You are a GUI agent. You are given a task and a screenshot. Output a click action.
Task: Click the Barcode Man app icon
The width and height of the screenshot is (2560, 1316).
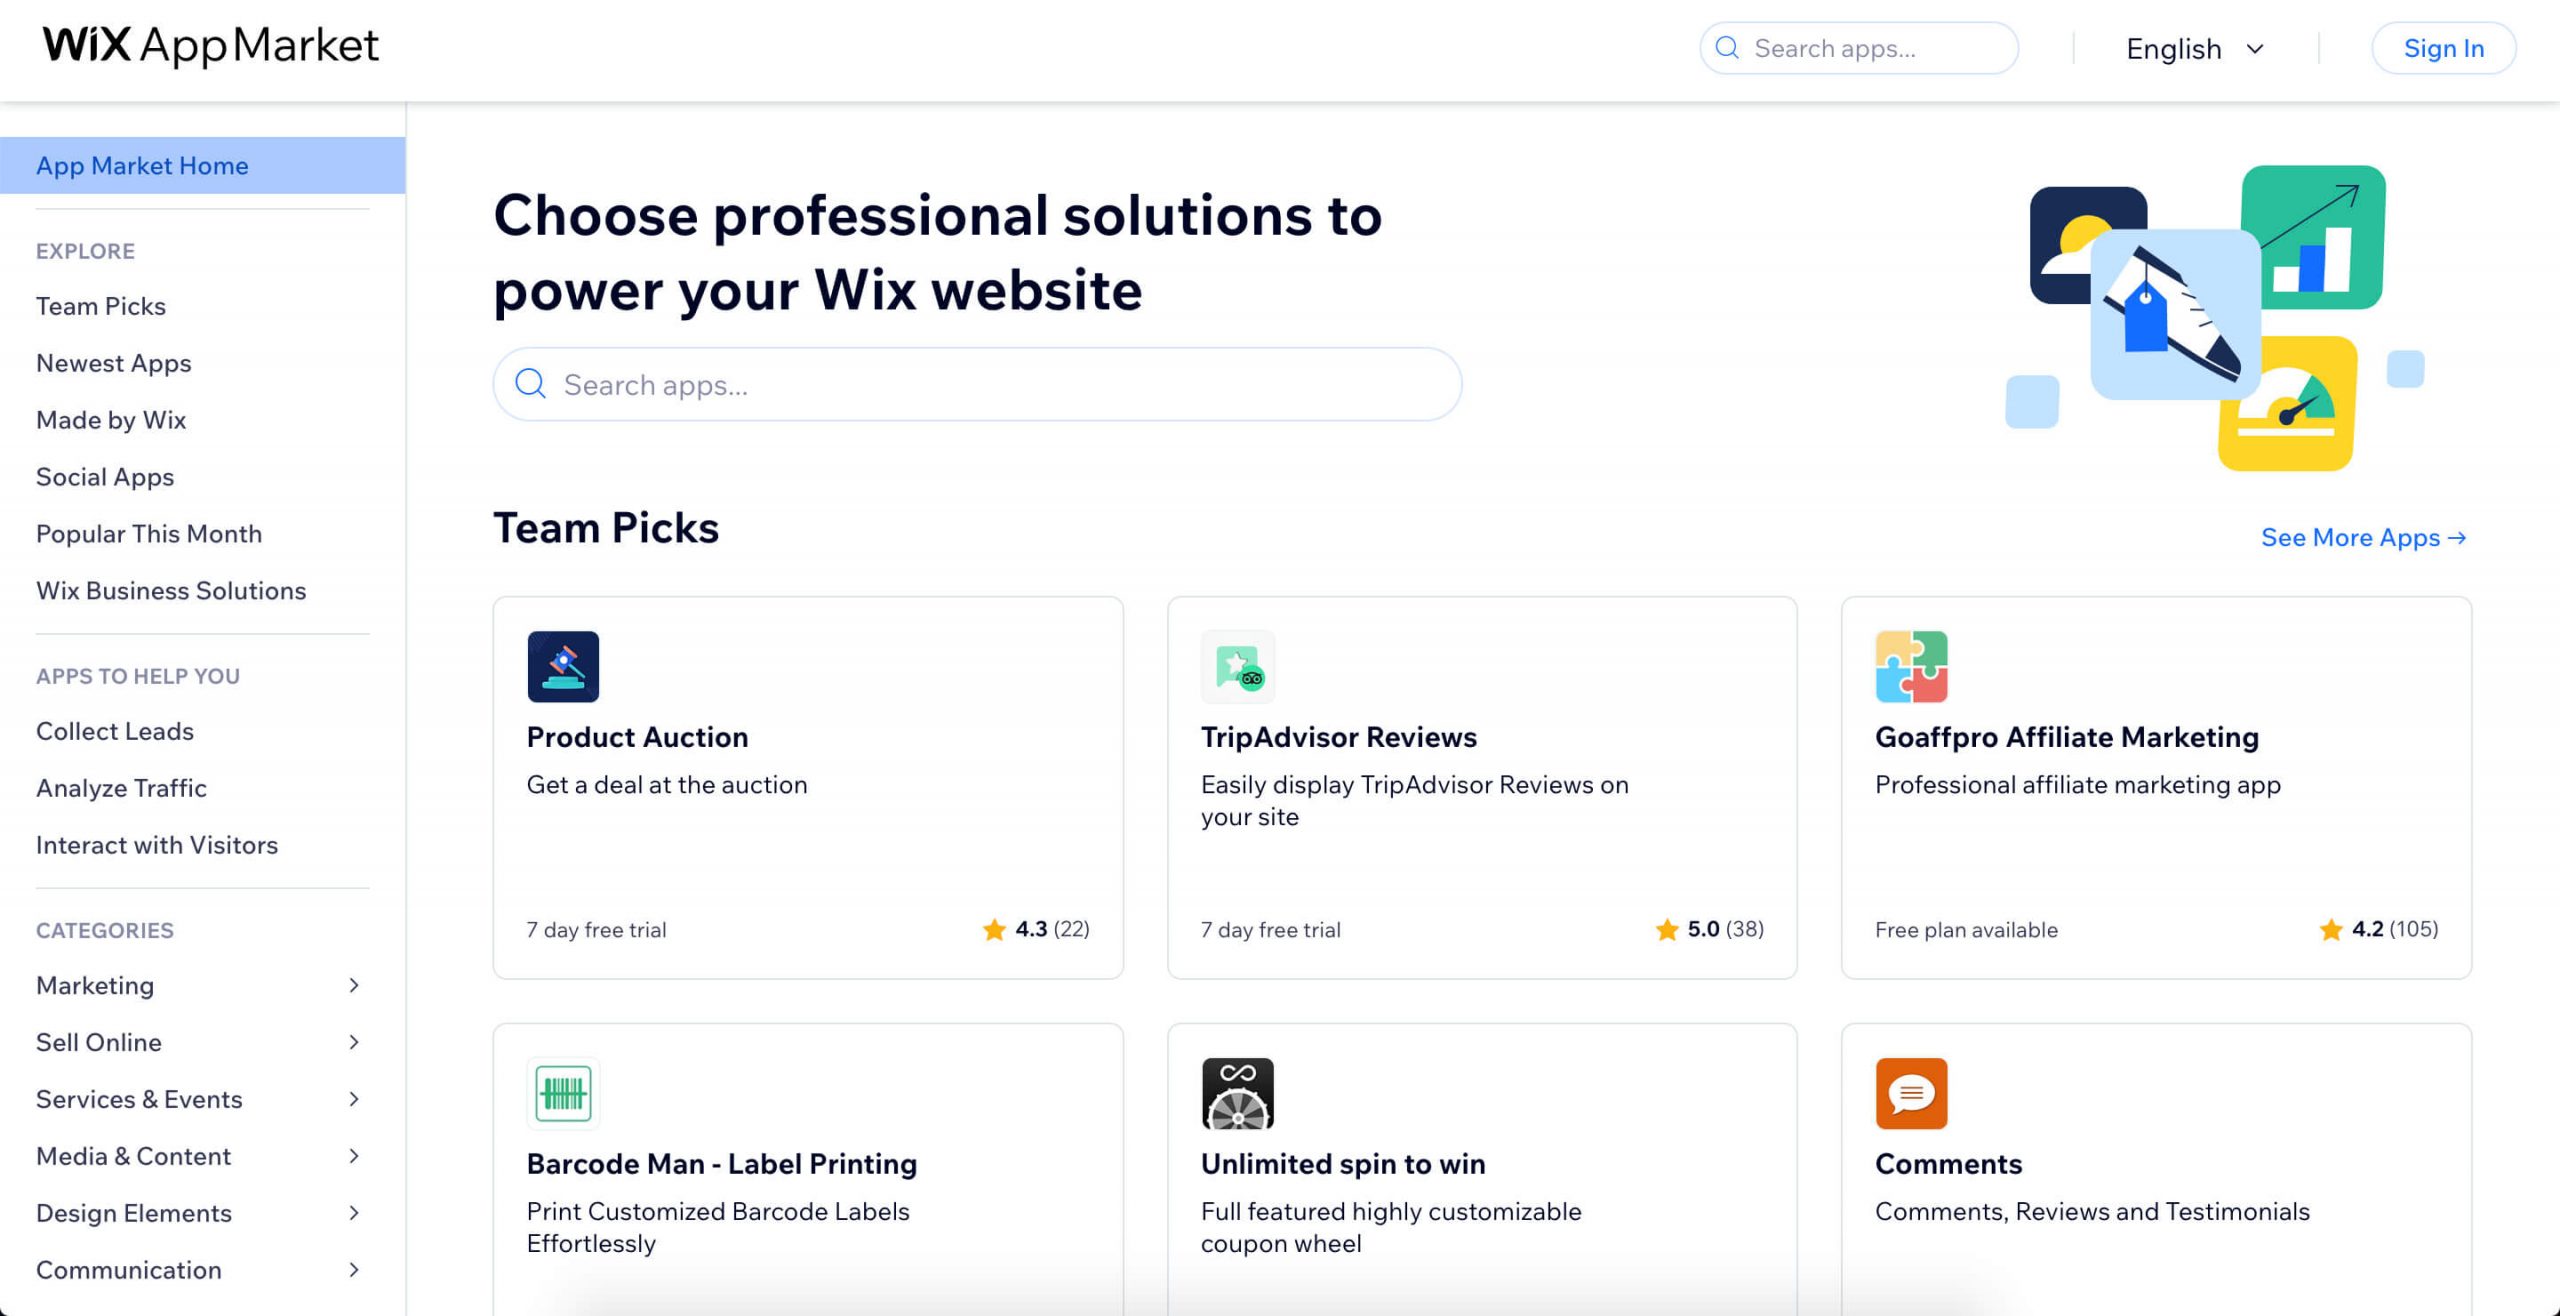coord(563,1093)
